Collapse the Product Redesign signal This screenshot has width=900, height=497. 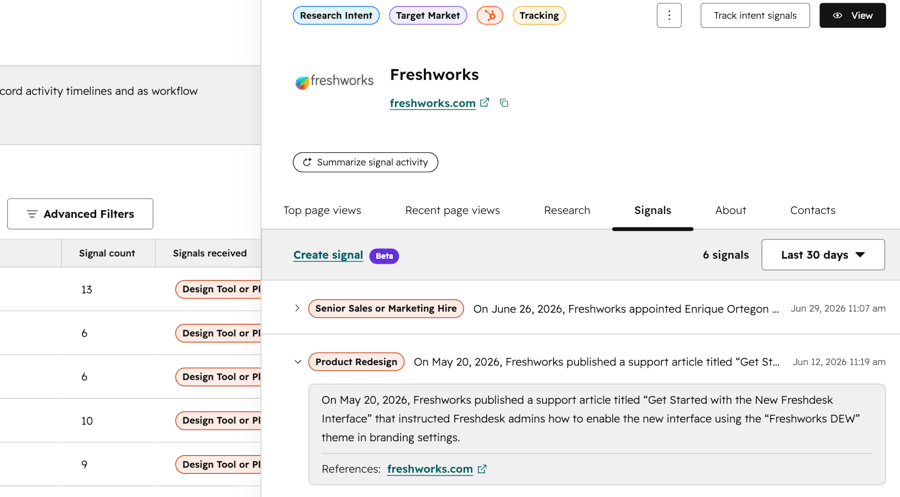(298, 362)
